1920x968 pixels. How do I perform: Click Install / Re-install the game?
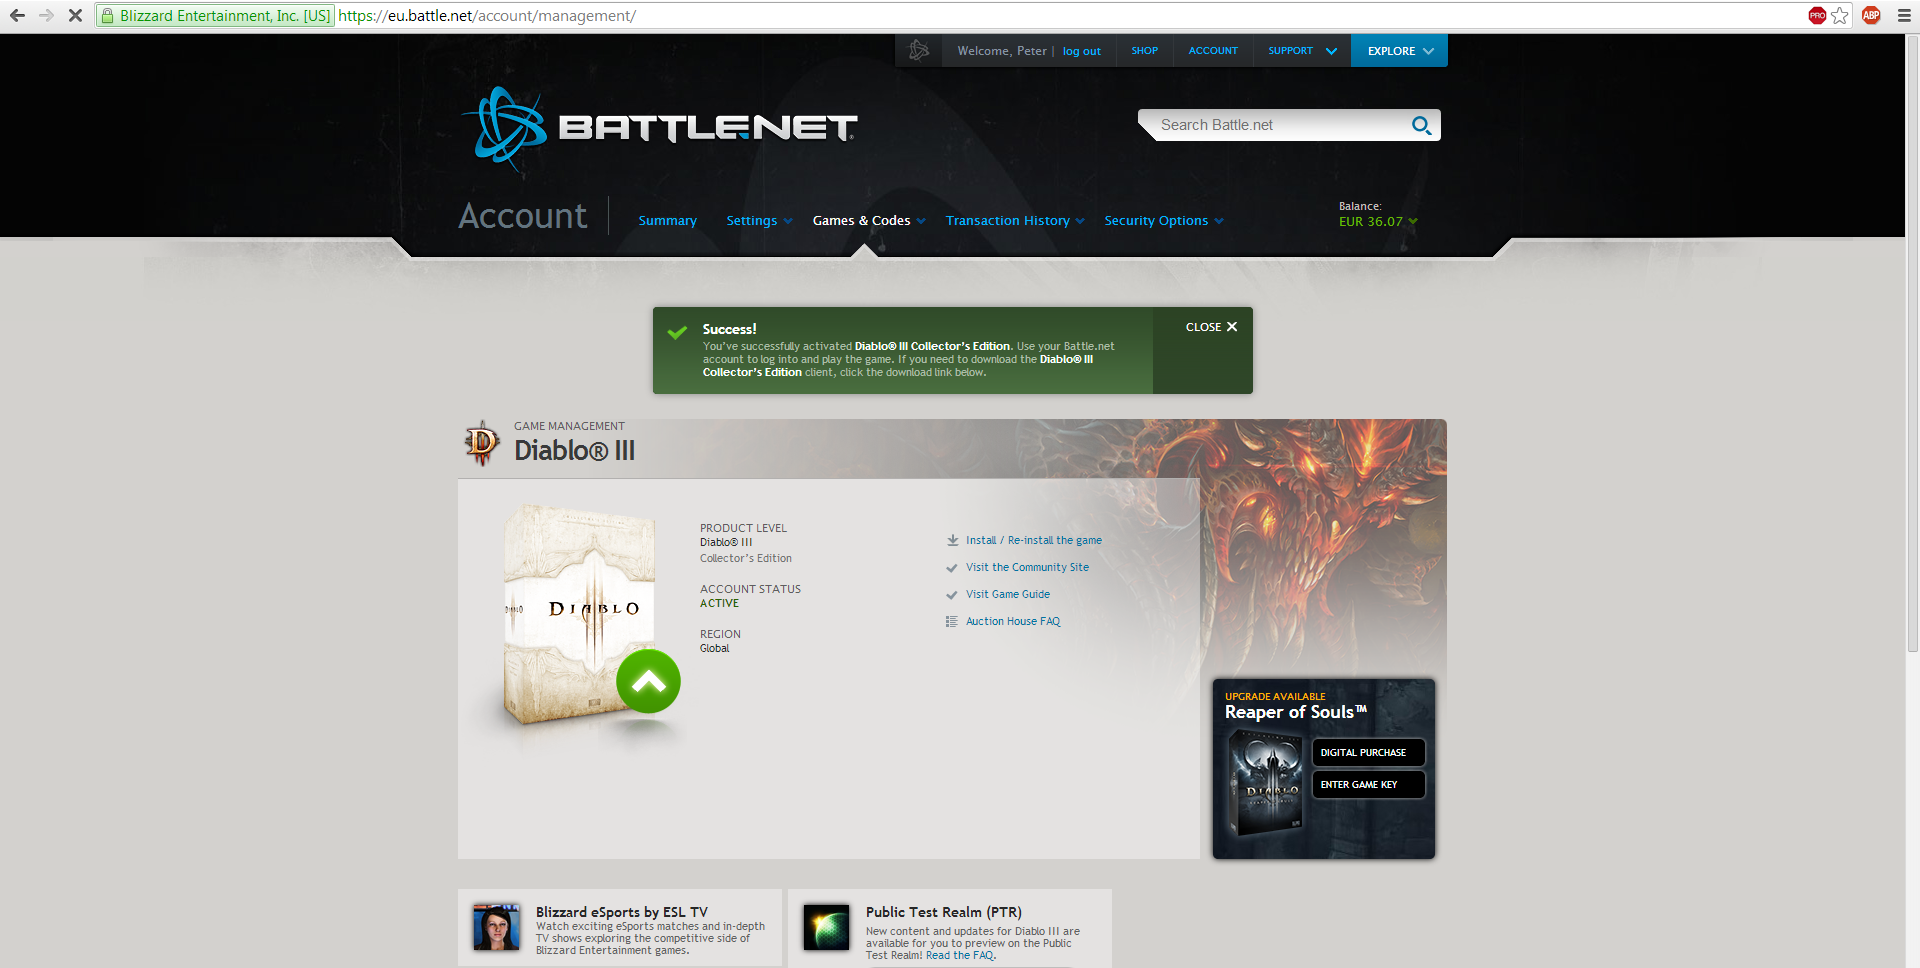(x=1034, y=540)
